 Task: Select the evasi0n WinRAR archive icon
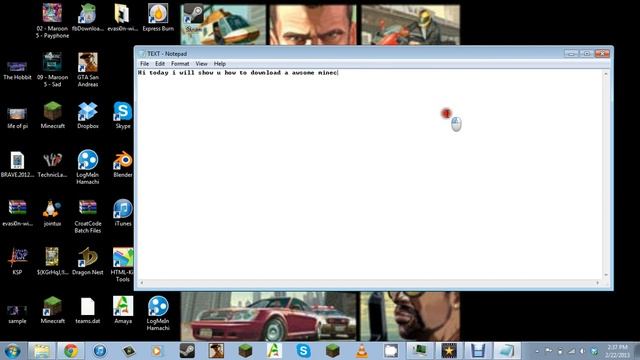tap(17, 213)
